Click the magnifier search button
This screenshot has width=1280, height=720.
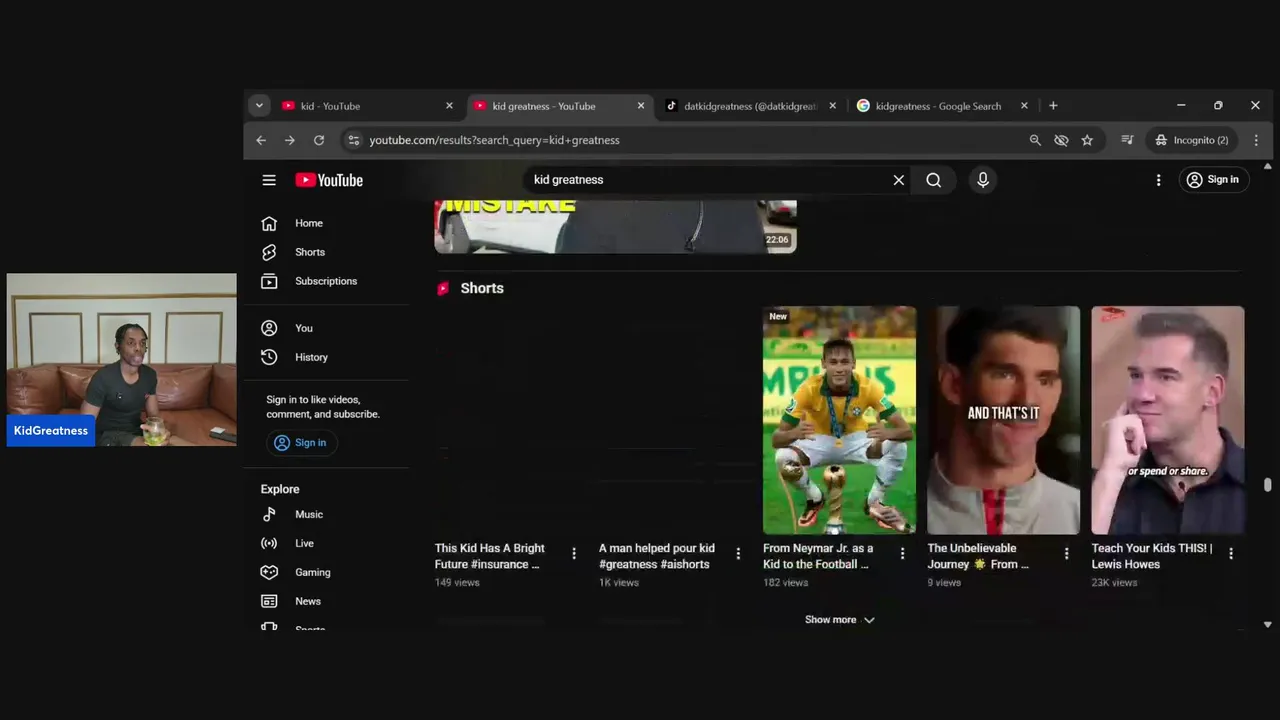coord(934,180)
